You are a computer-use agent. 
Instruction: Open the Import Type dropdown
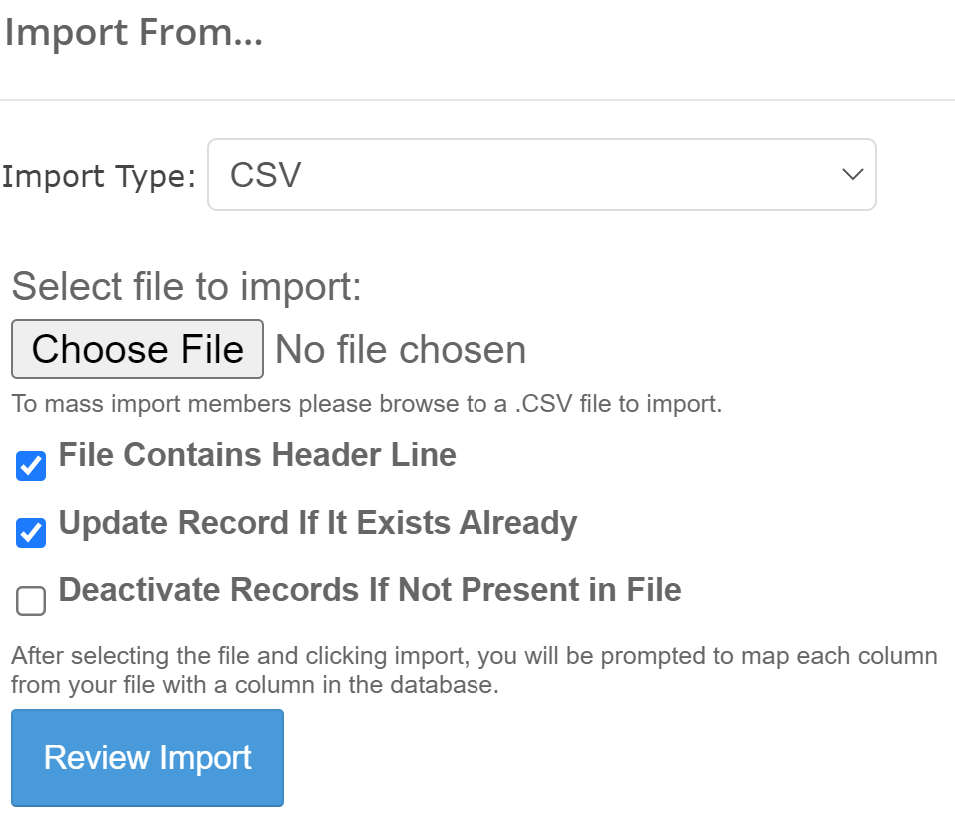click(541, 175)
